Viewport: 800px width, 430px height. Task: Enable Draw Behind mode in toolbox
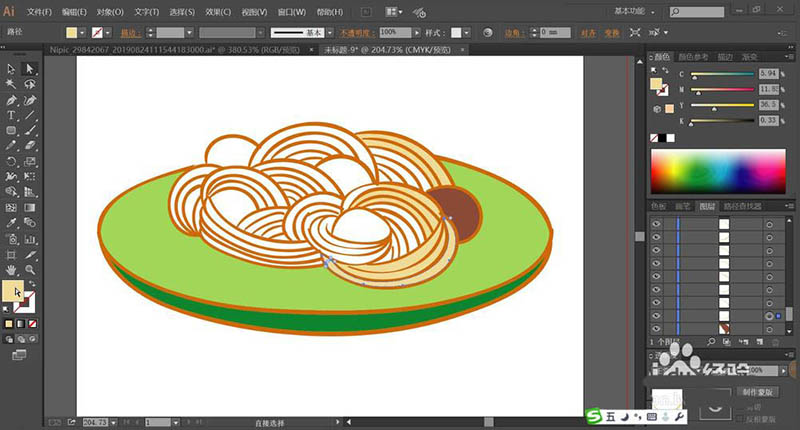(21, 339)
